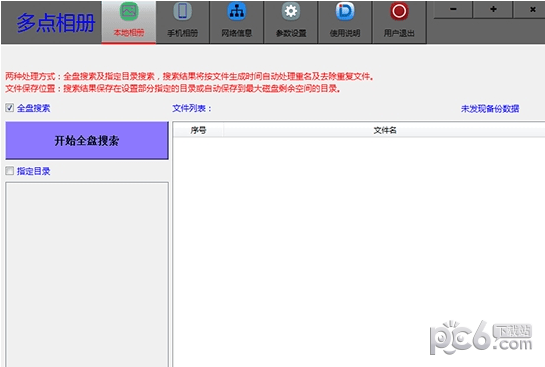Screen dimensions: 545x367
Task: Click the 未发现备份数据 backup status link
Action: [490, 109]
